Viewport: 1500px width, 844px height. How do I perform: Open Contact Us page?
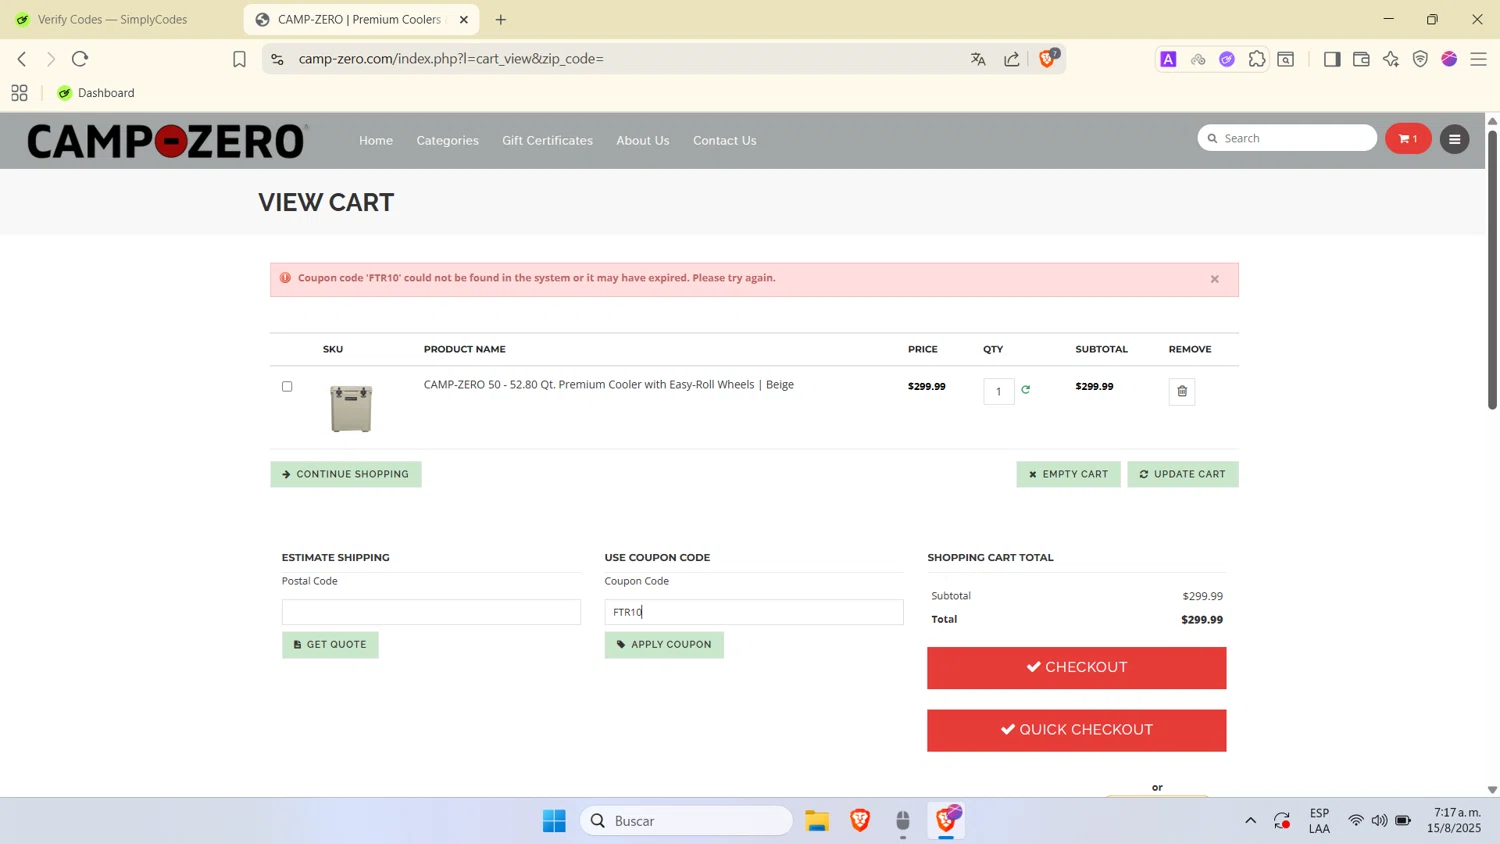[725, 141]
